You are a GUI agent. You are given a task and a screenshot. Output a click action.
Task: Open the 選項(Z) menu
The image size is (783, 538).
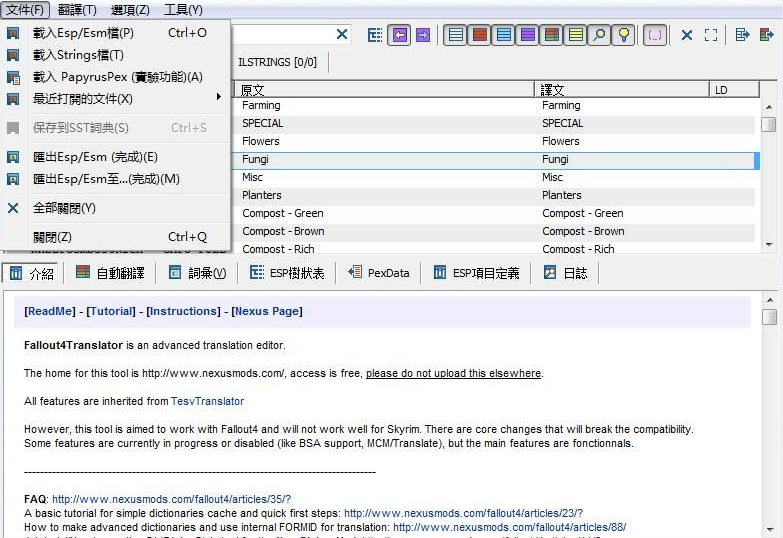(130, 9)
